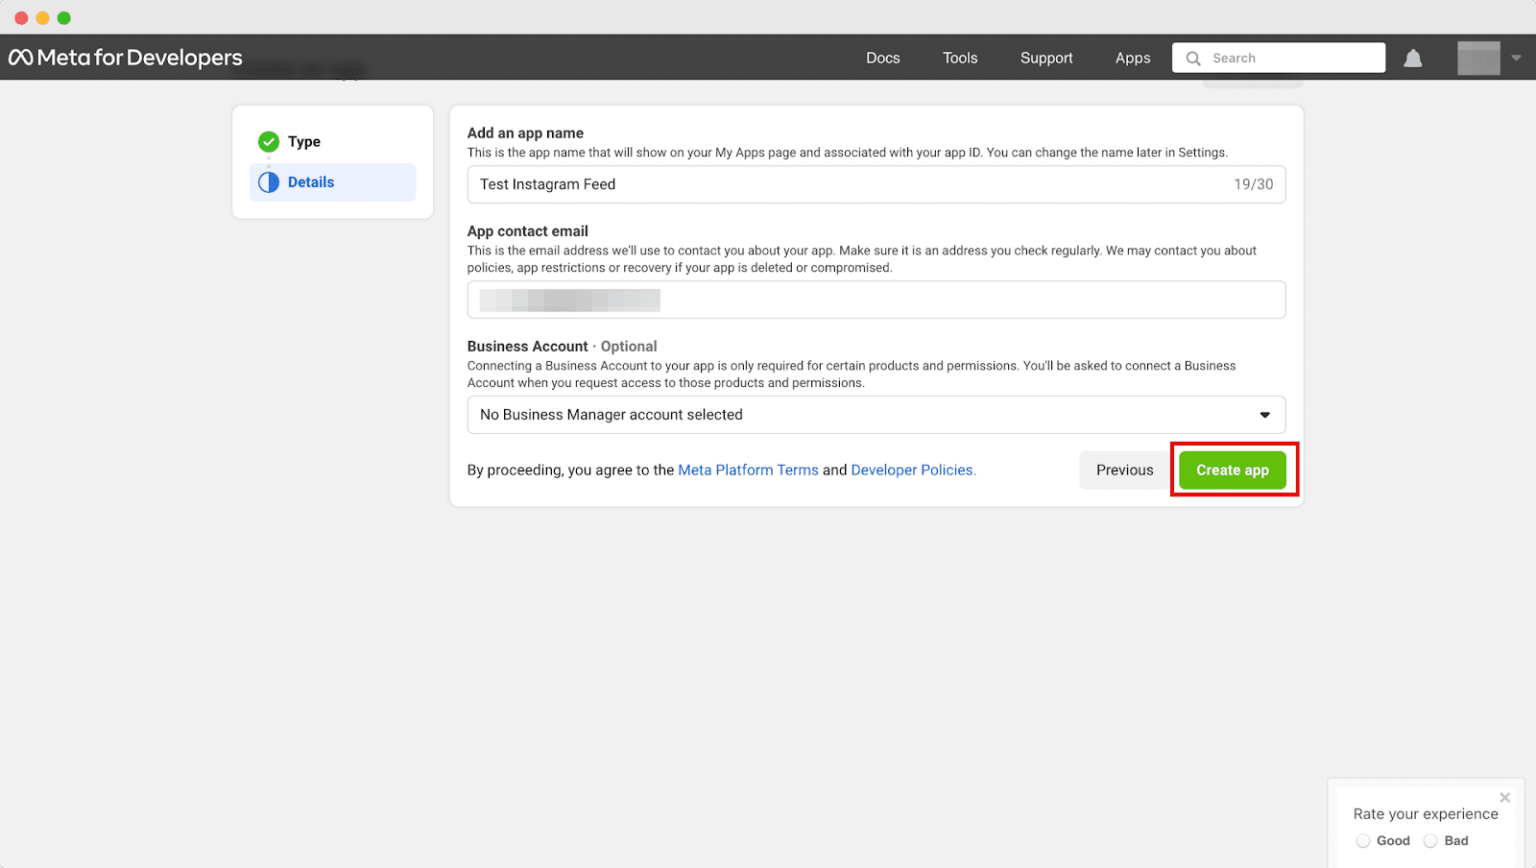Click the Previous button
The height and width of the screenshot is (868, 1536).
pos(1123,469)
